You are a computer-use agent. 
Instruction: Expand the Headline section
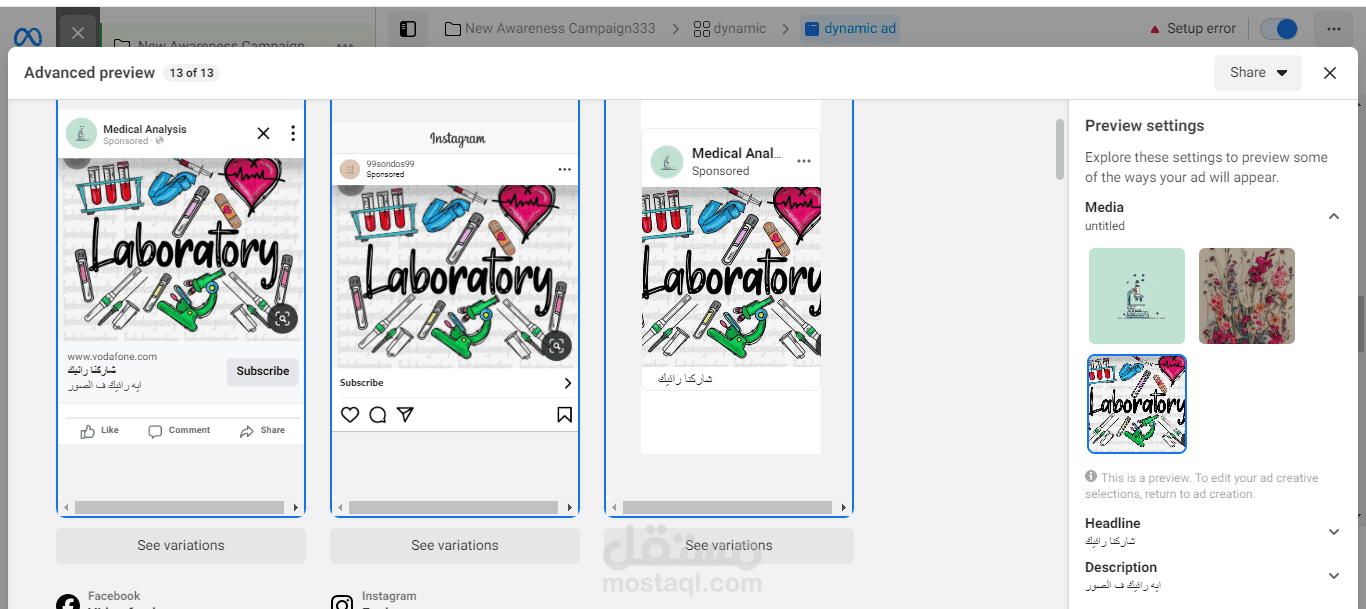[x=1333, y=532]
